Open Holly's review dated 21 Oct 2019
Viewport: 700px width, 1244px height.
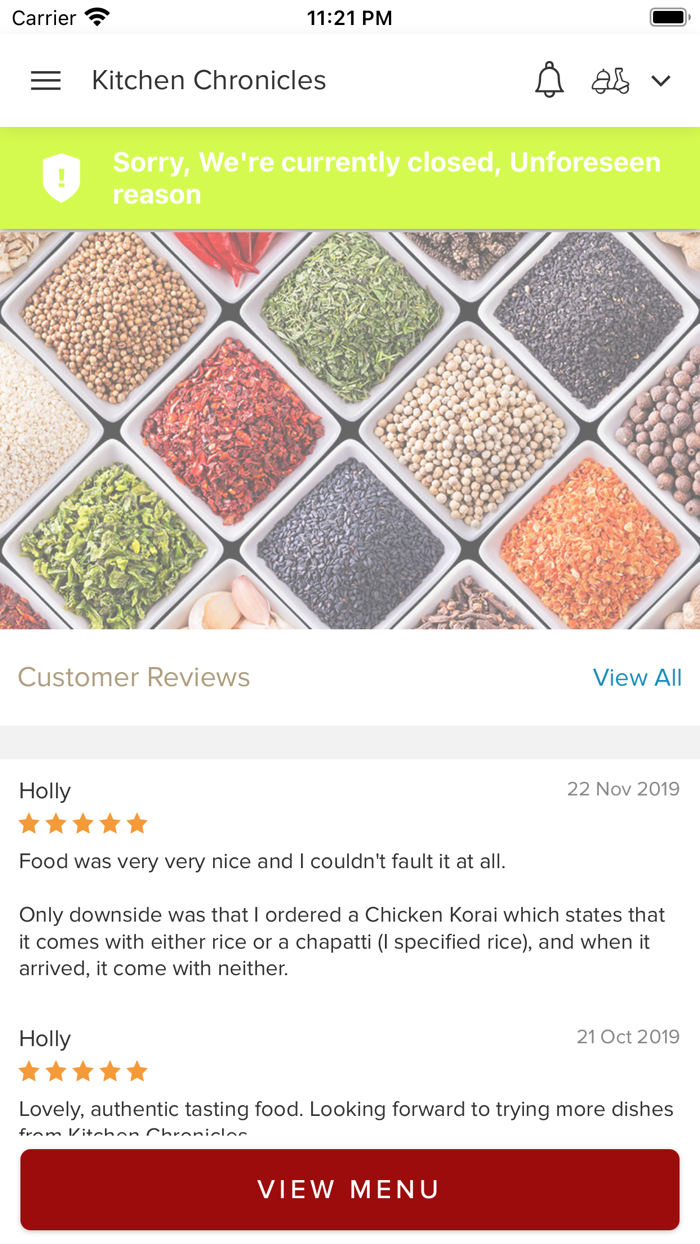click(x=350, y=1082)
